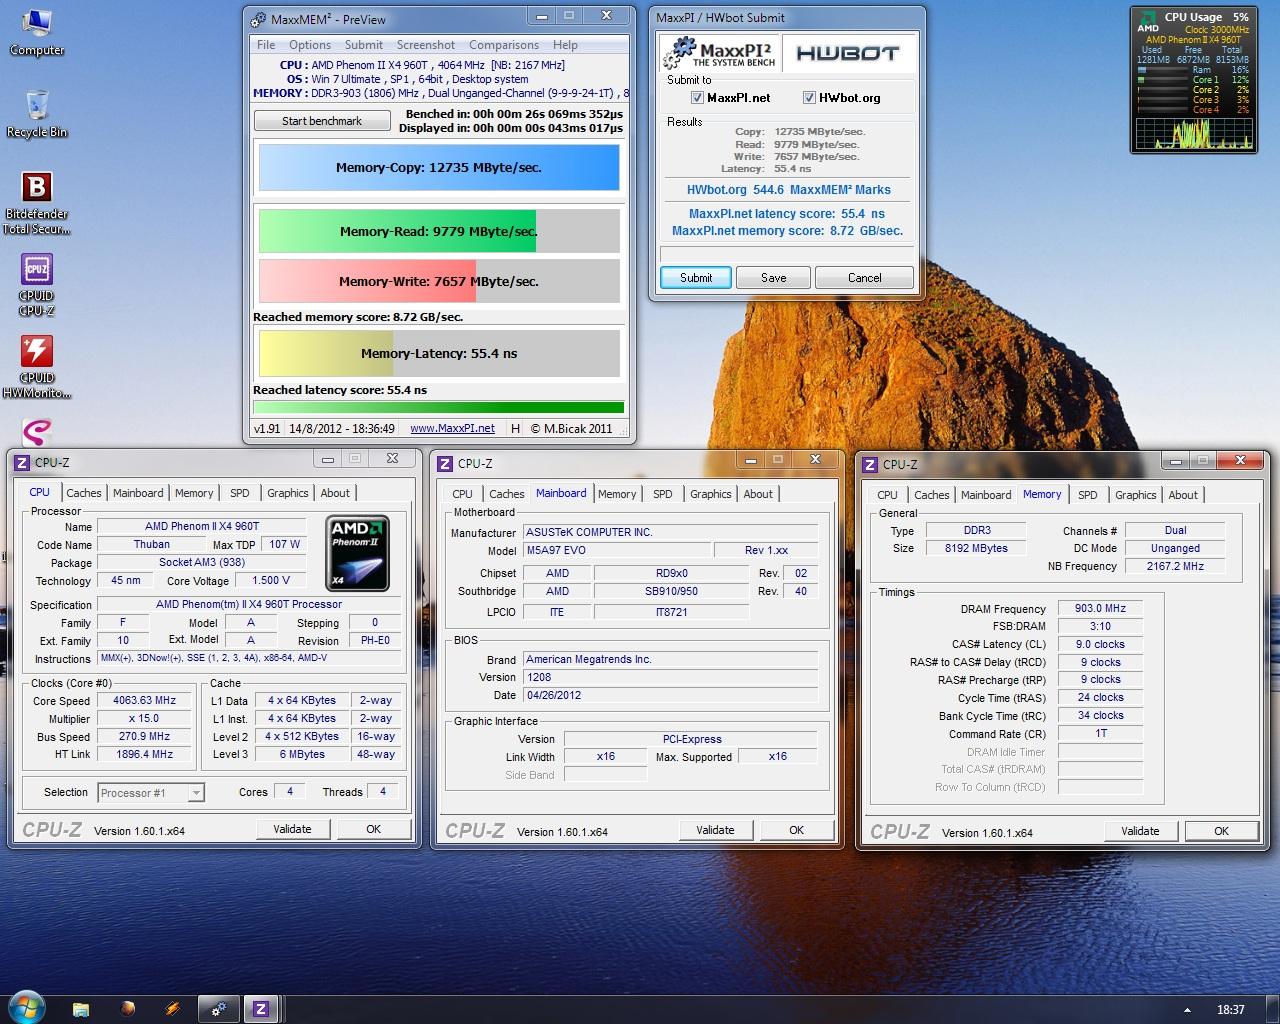
Task: Switch to Memory tab in middle CPU-Z
Action: (x=617, y=494)
